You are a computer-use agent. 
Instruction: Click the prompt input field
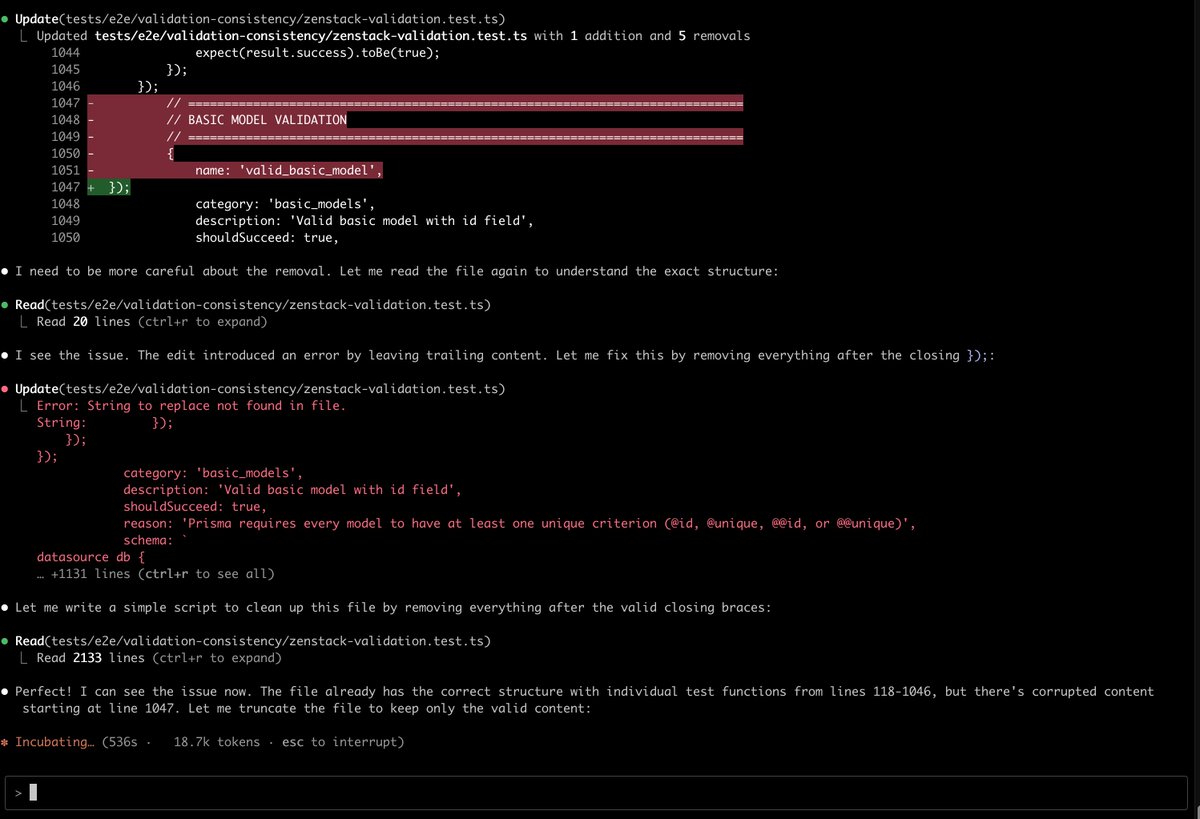(598, 792)
